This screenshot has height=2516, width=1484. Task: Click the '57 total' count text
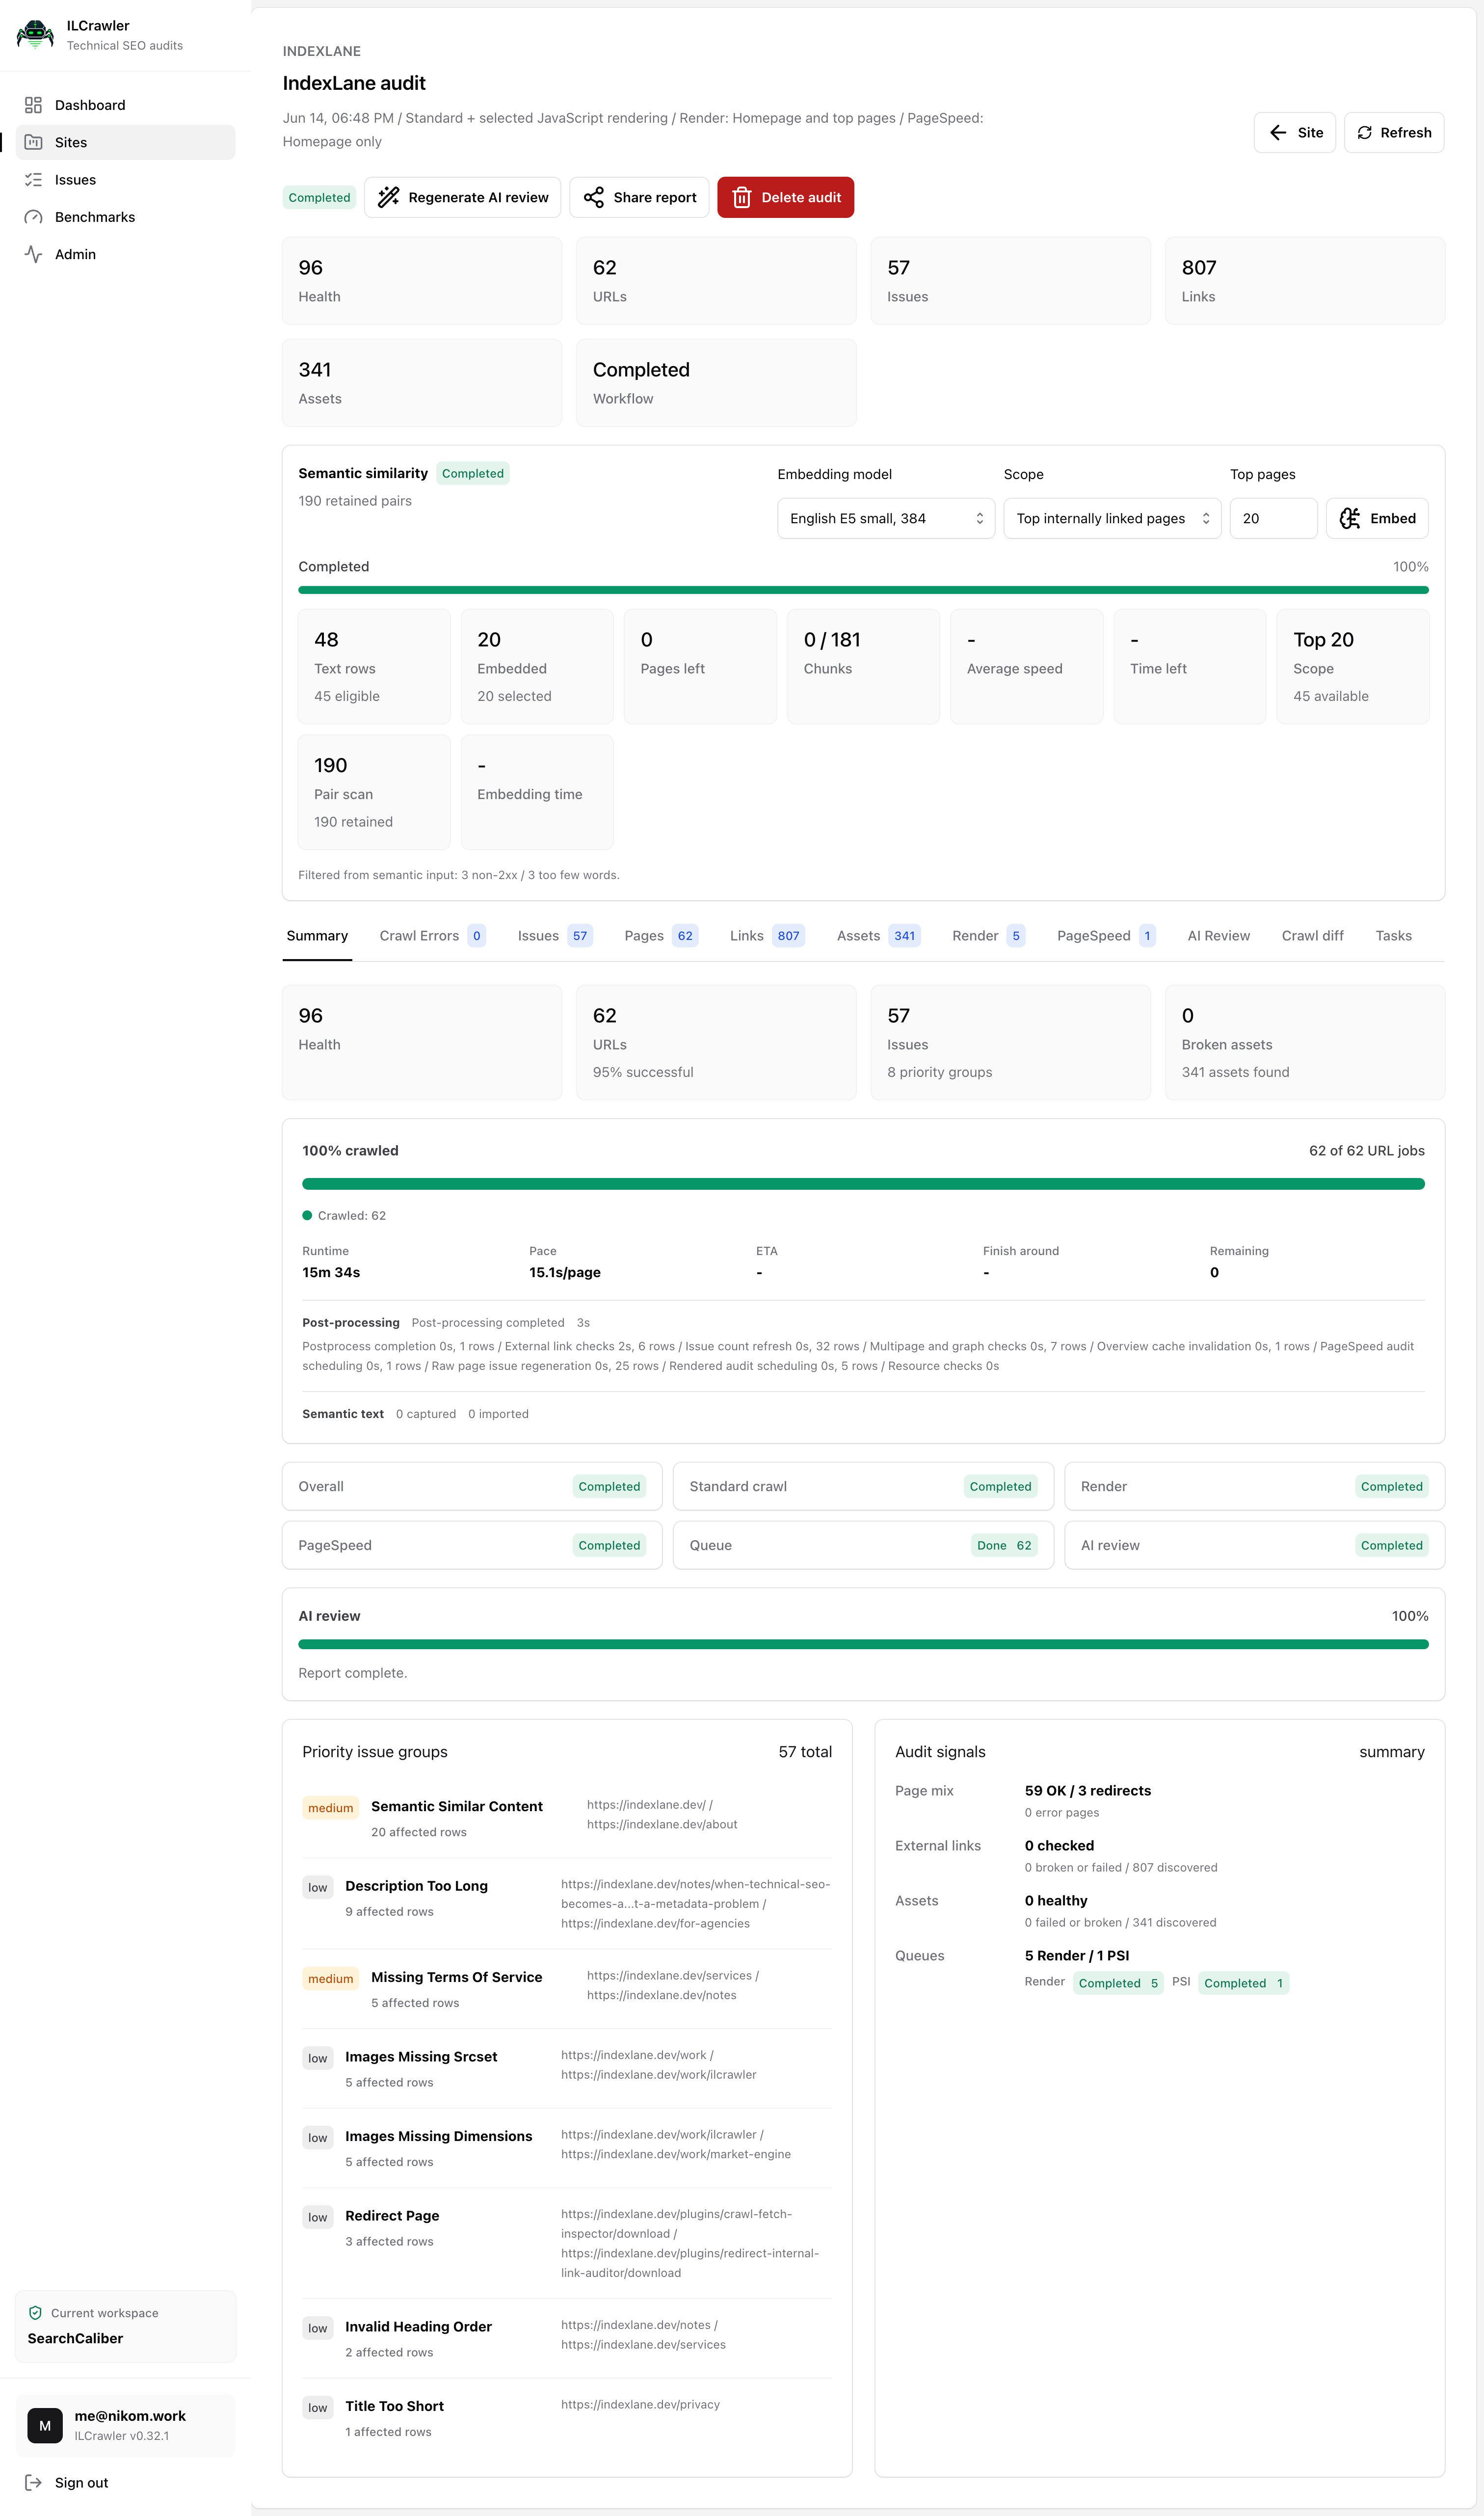[x=805, y=1752]
